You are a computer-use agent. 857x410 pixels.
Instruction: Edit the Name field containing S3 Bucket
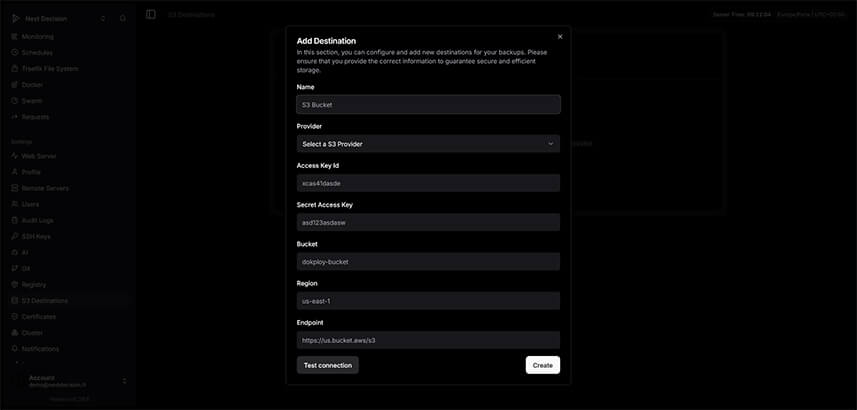tap(428, 104)
